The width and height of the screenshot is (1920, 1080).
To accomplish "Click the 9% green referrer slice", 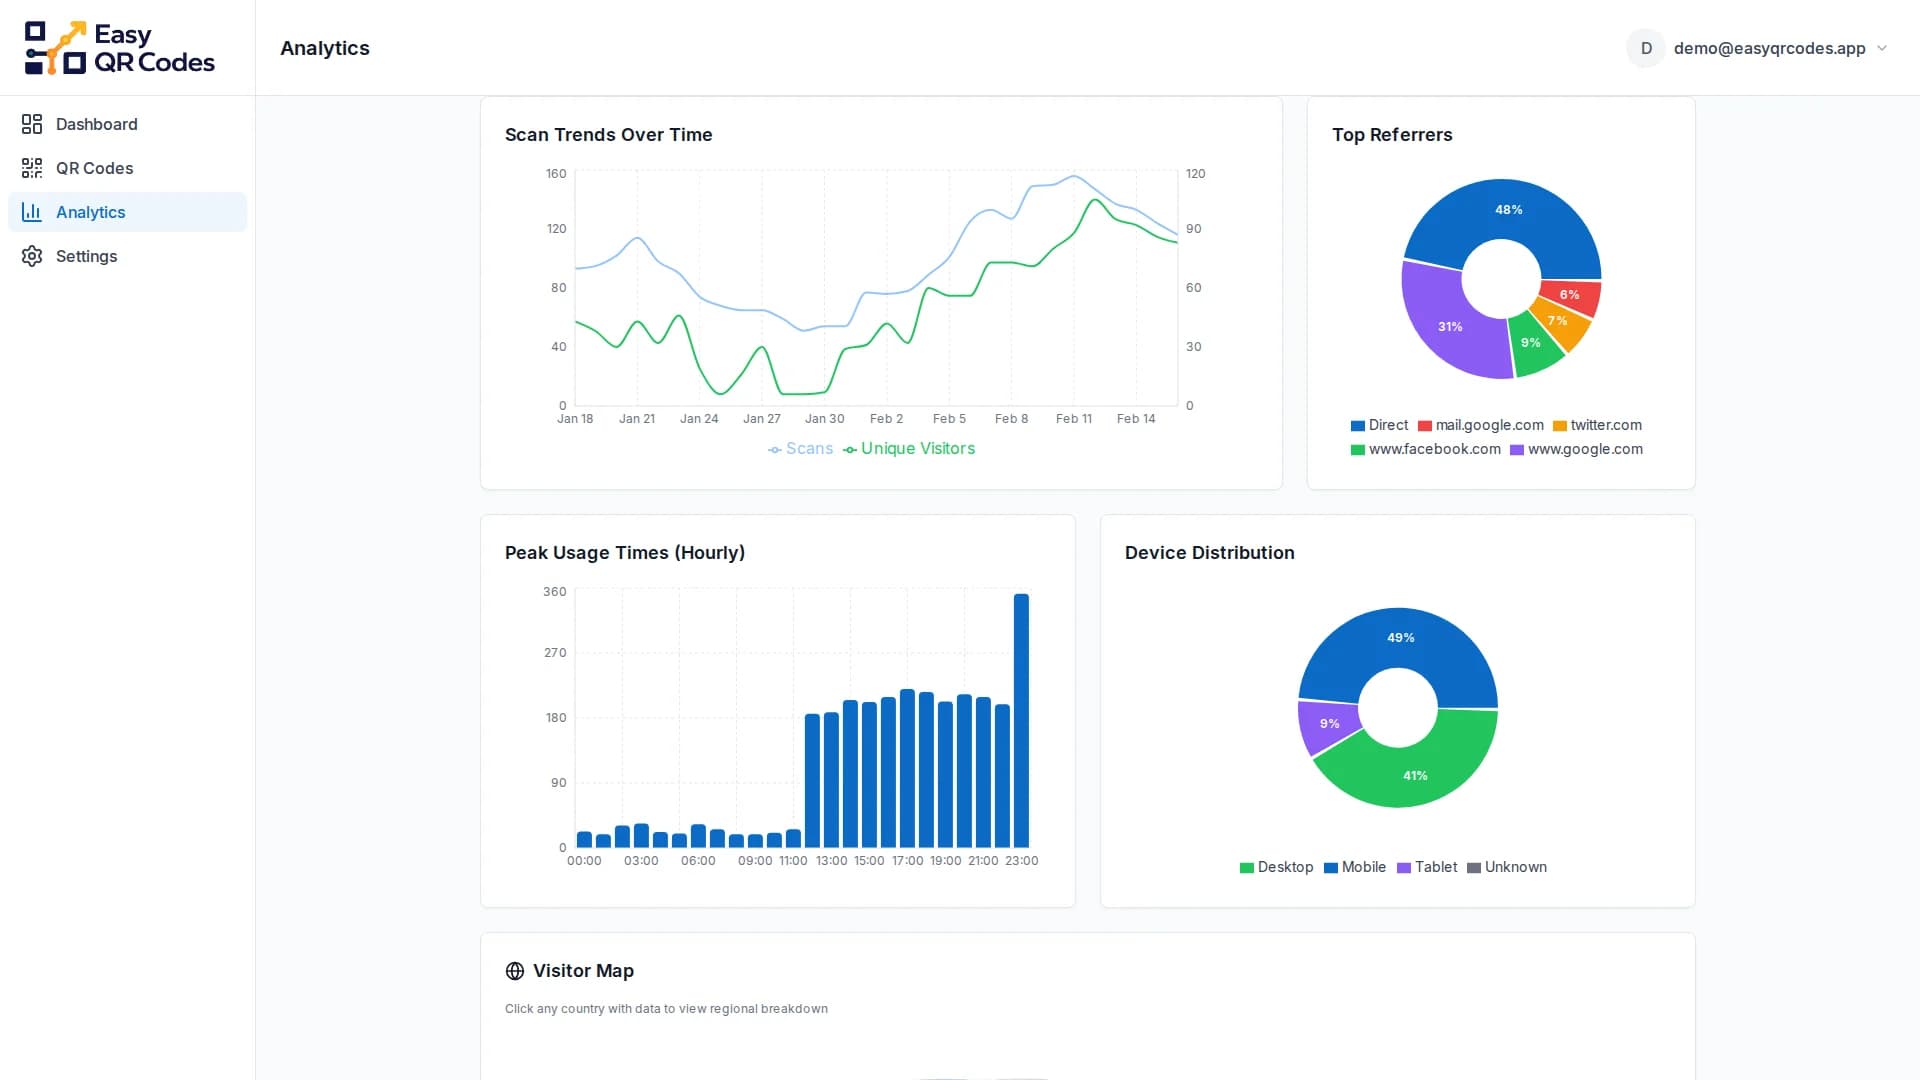I will tap(1531, 343).
